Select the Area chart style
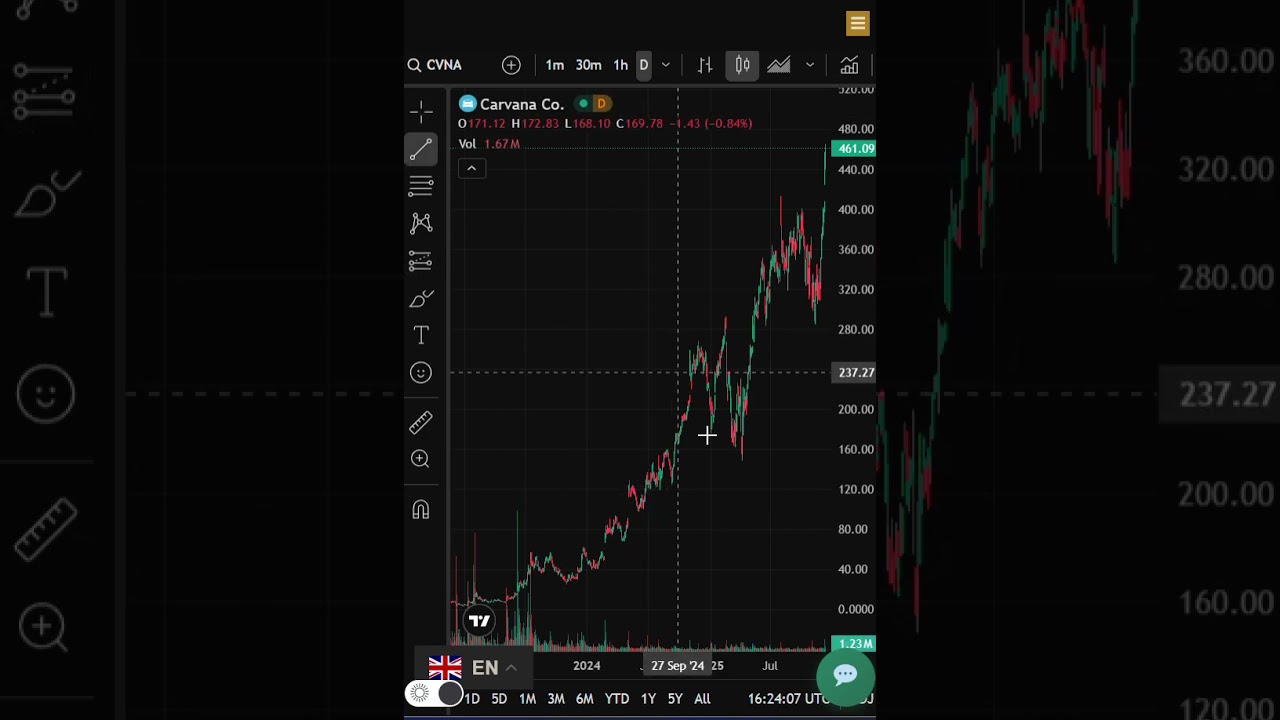1280x720 pixels. (x=779, y=65)
